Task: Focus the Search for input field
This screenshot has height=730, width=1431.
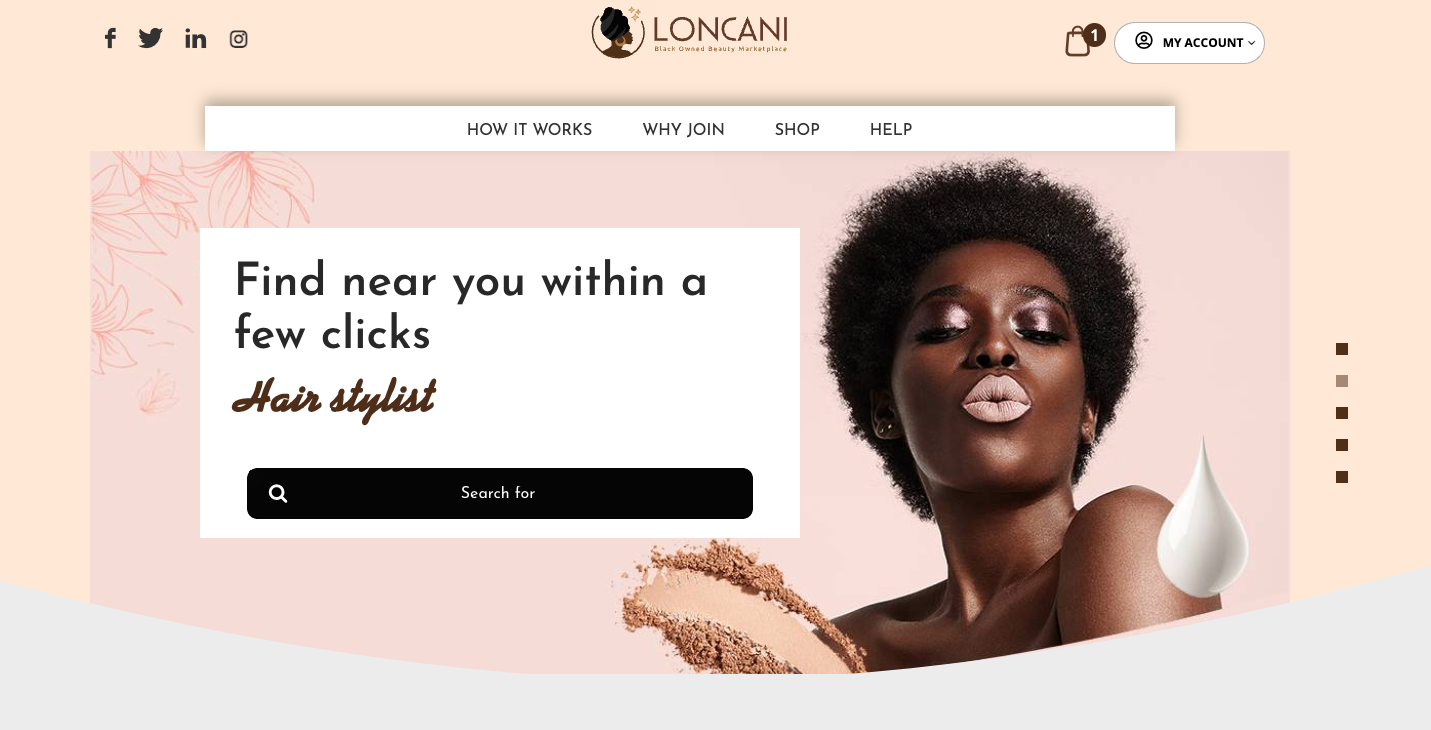Action: (x=500, y=493)
